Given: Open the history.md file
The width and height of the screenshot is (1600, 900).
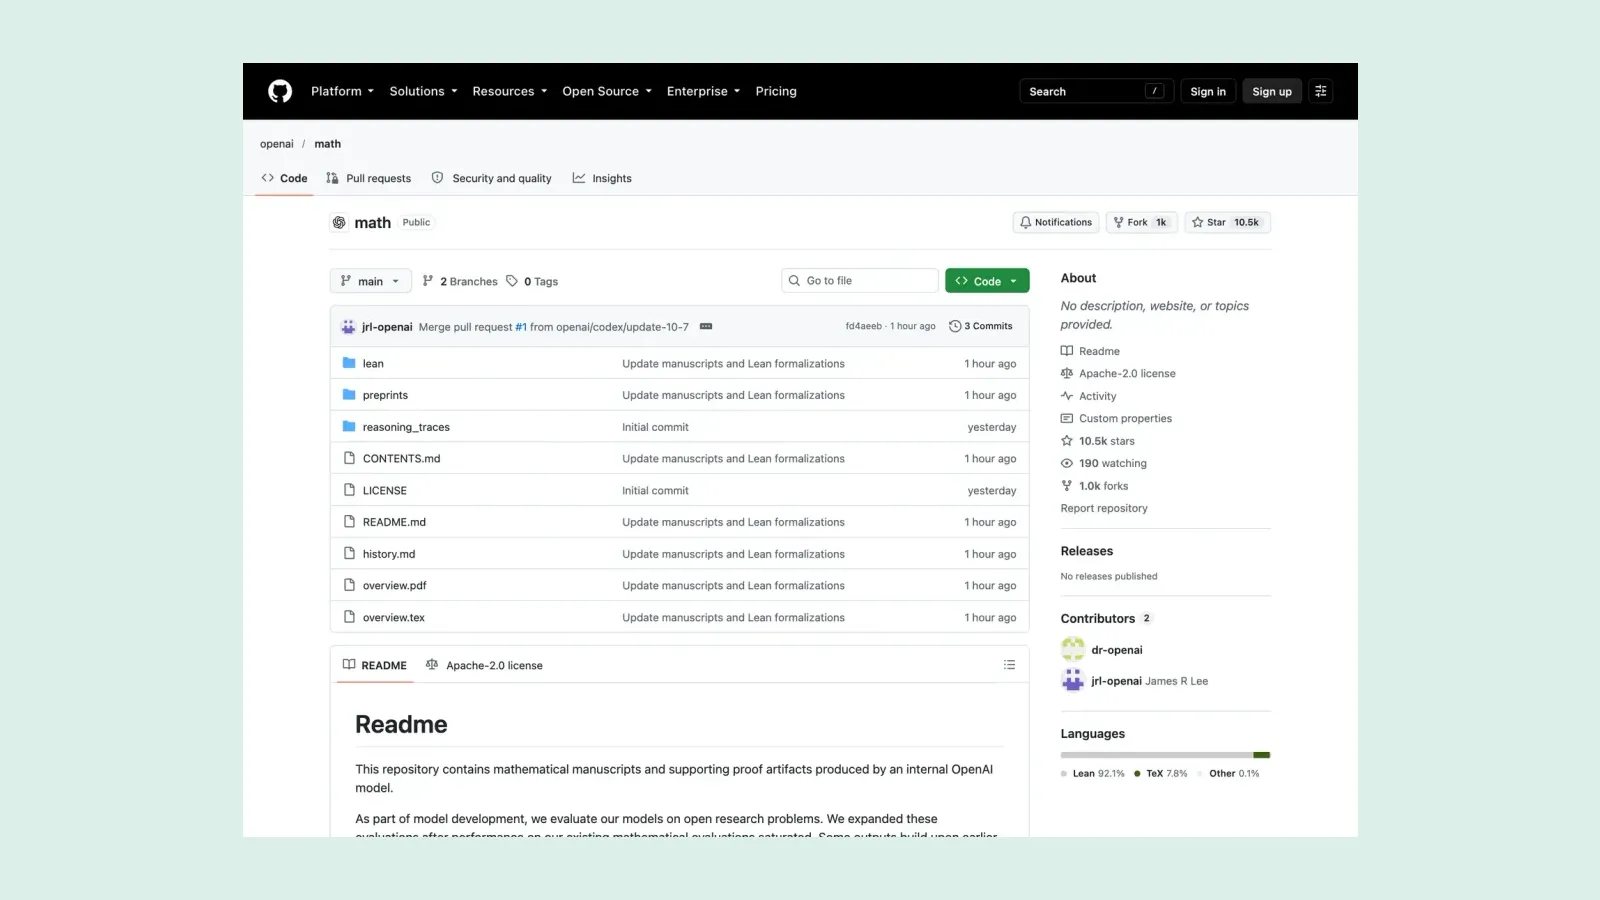Looking at the screenshot, I should 389,554.
